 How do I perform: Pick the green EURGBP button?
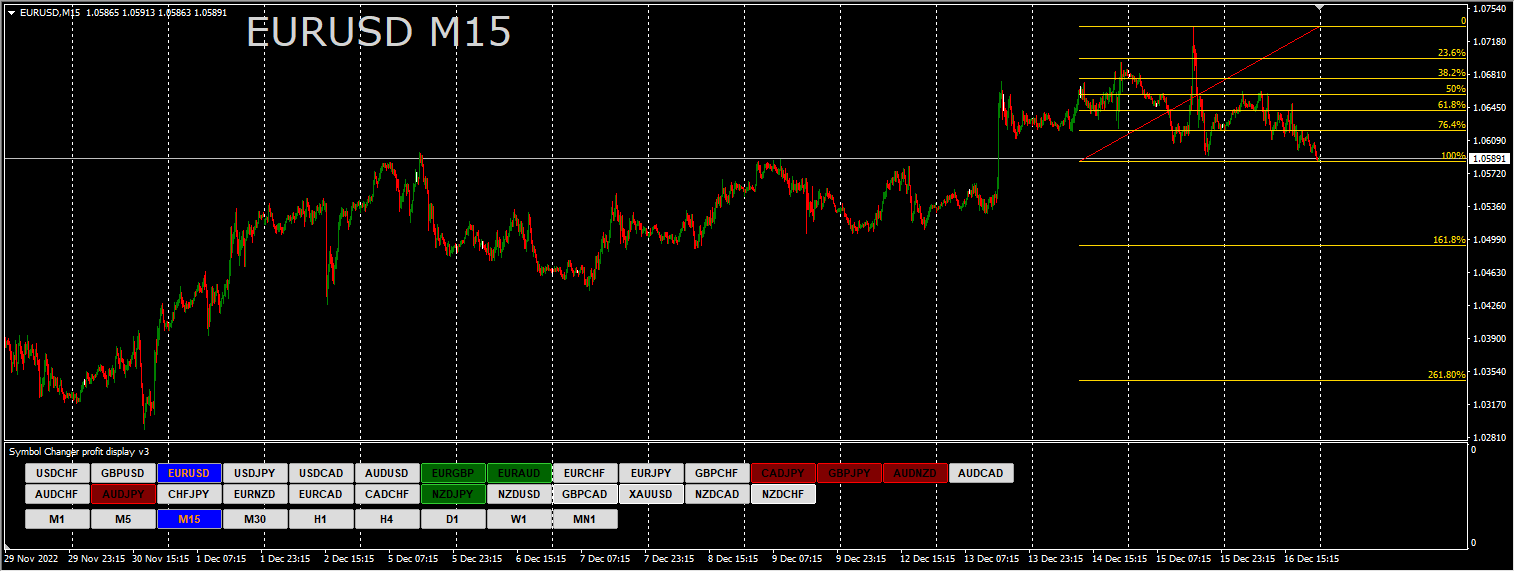click(453, 473)
